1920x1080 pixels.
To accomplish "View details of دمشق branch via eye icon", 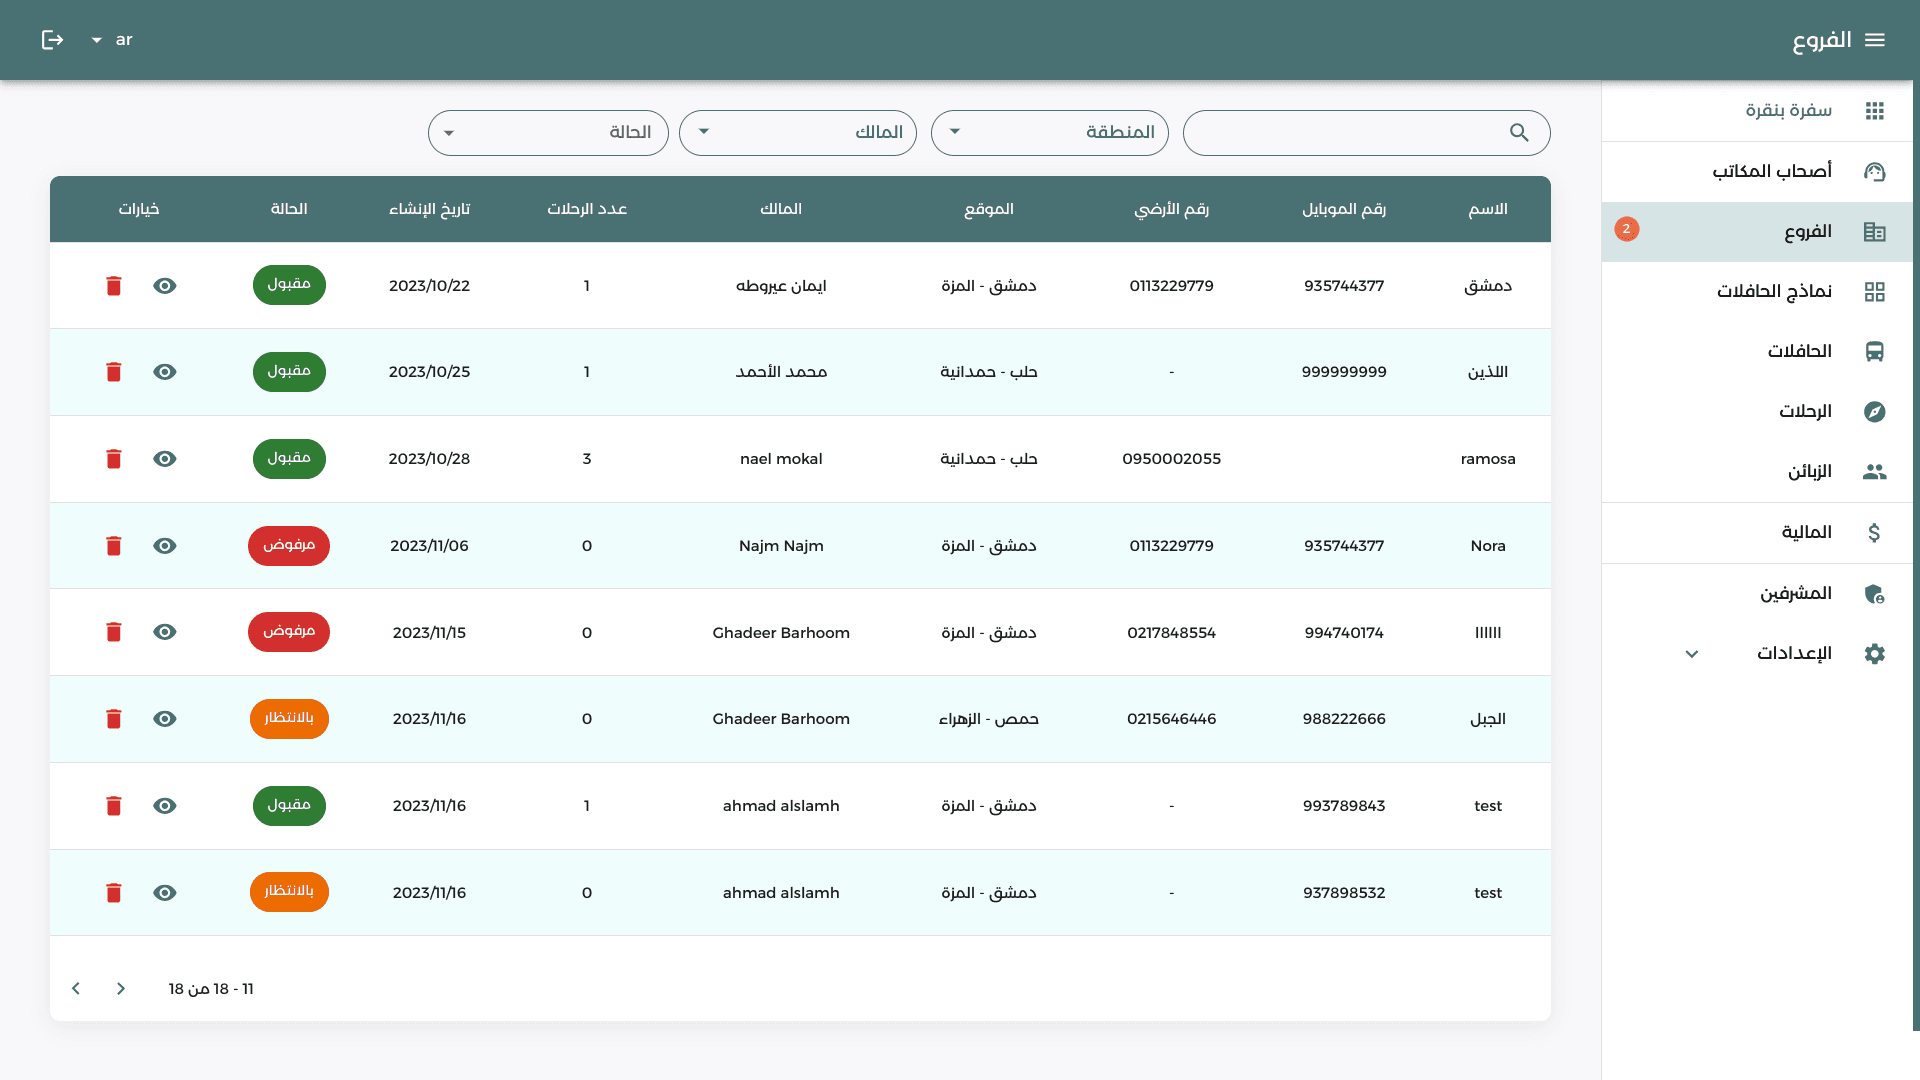I will (165, 286).
